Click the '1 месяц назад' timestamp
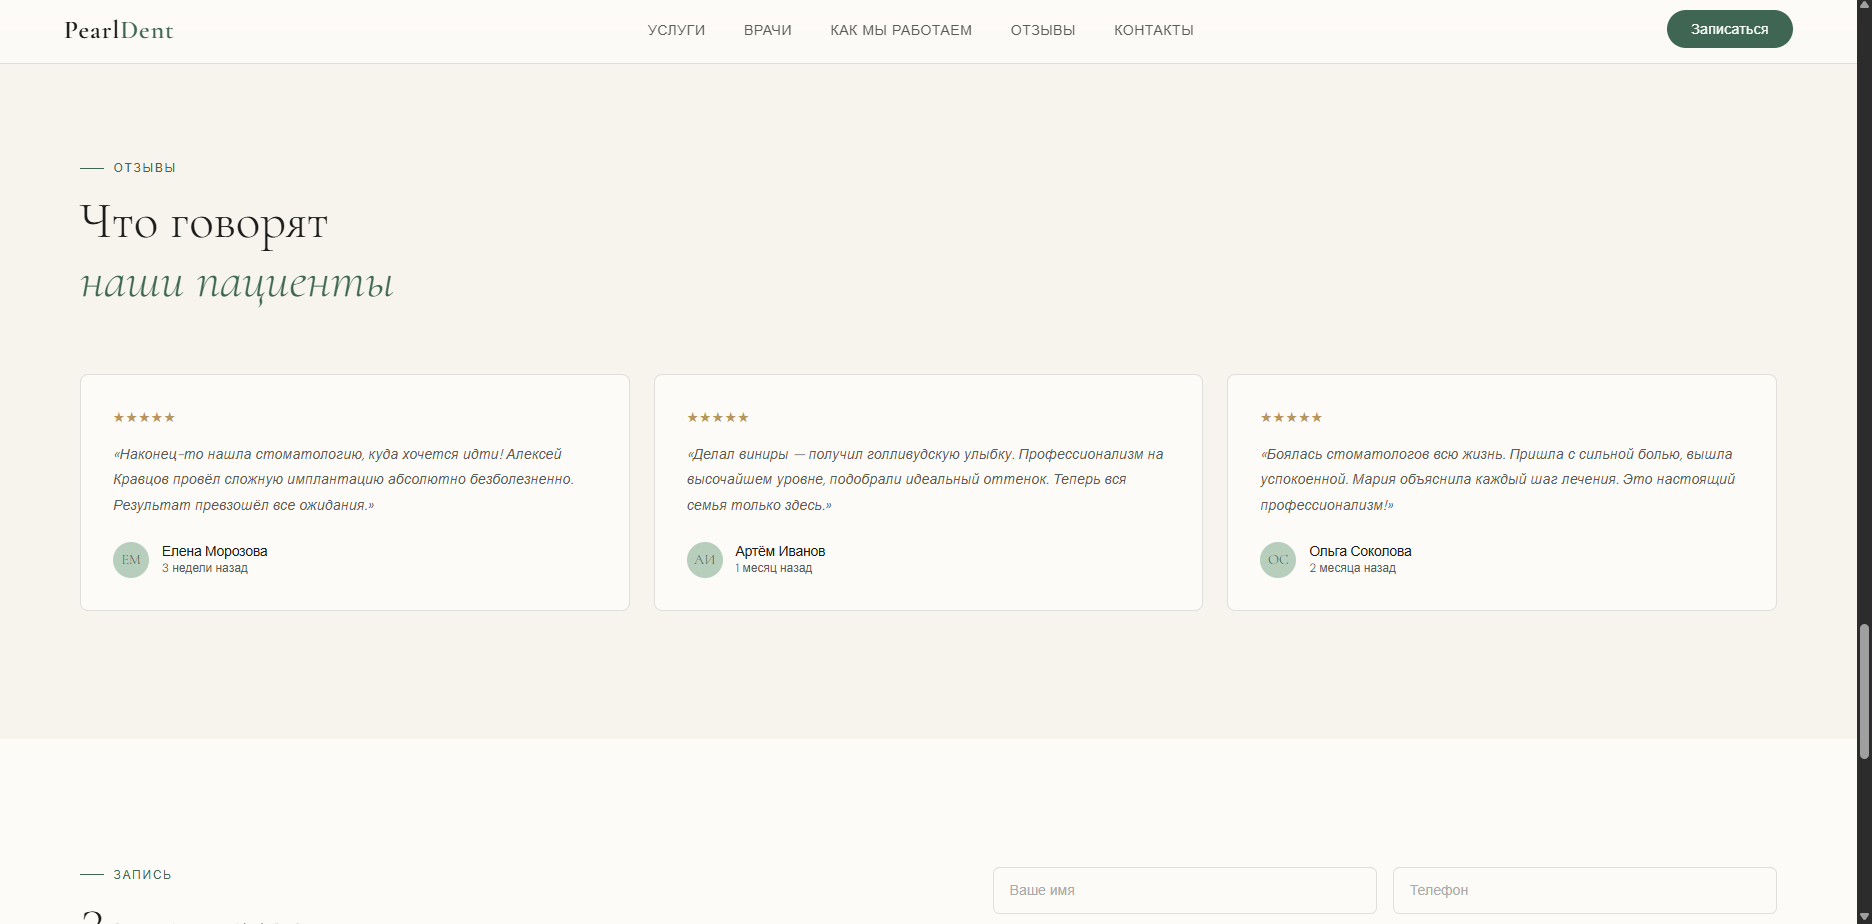The height and width of the screenshot is (924, 1872). click(774, 568)
